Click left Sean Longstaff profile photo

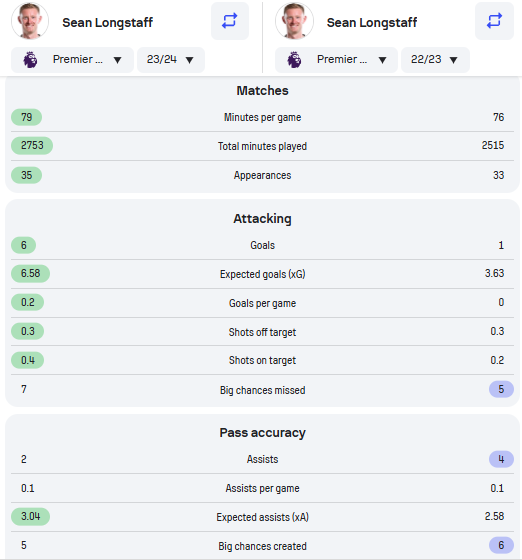30,21
